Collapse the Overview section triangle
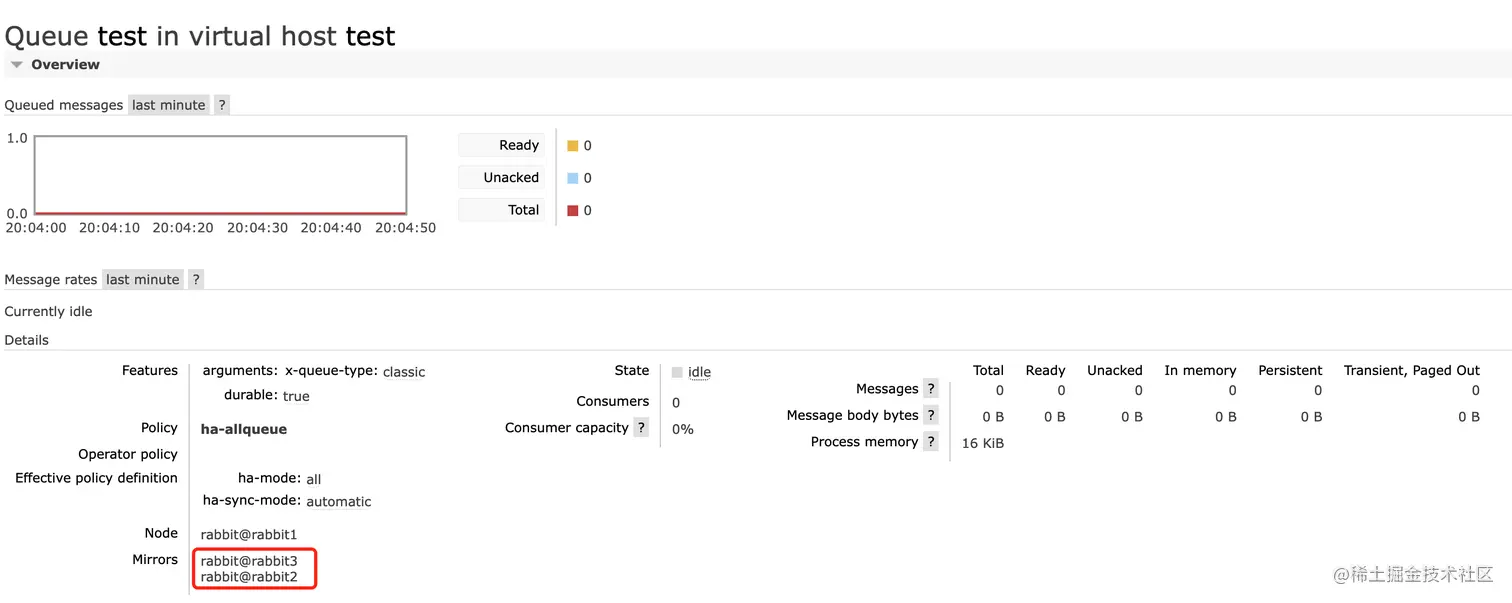 16,65
